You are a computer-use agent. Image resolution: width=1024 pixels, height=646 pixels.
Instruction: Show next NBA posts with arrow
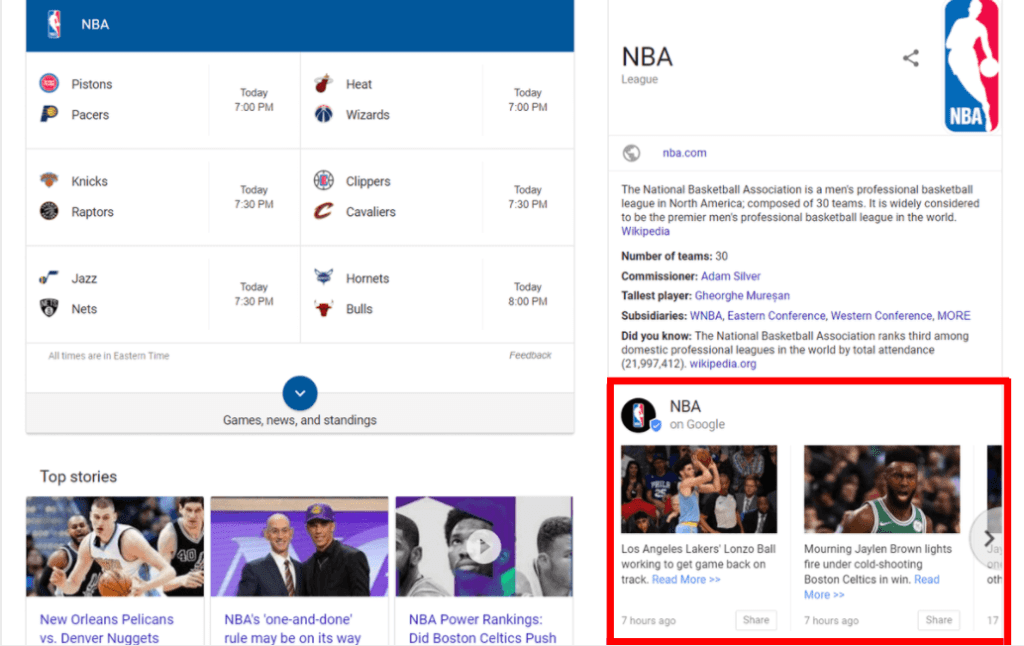[x=987, y=538]
